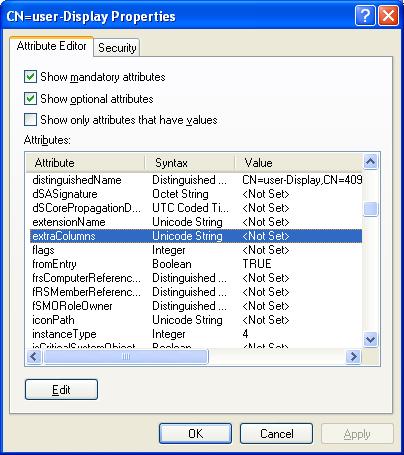
Task: Select the extensionName attribute
Action: pos(196,222)
